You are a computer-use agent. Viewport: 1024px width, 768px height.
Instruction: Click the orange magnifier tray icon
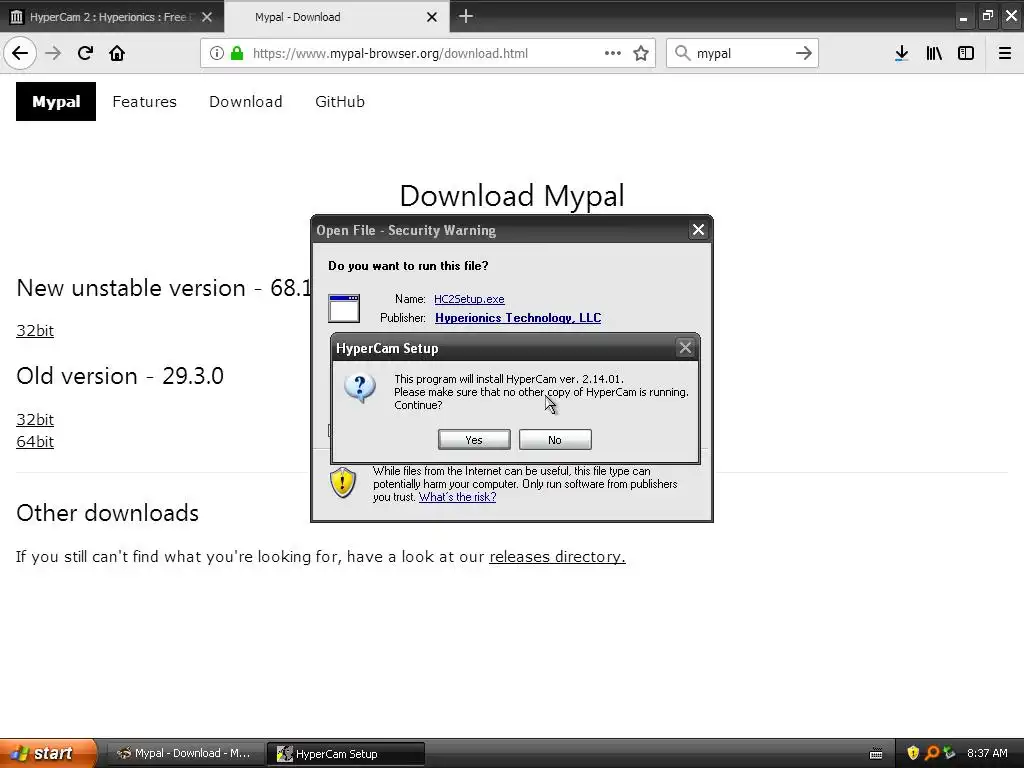pos(931,753)
